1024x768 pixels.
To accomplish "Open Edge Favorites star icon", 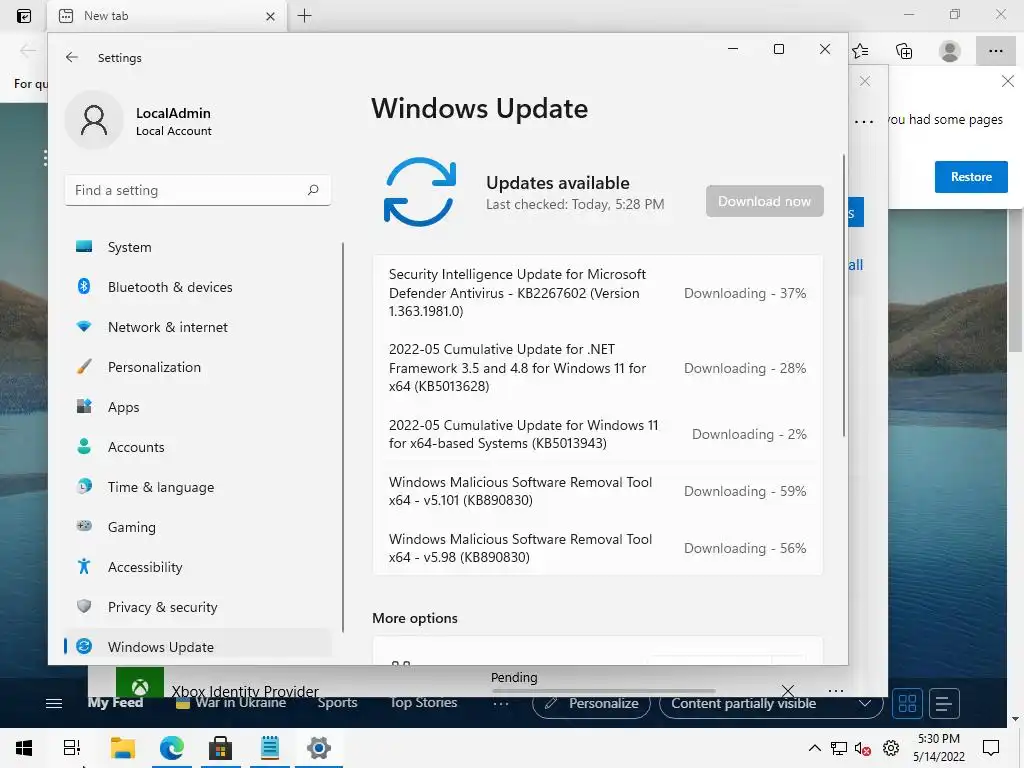I will point(860,51).
